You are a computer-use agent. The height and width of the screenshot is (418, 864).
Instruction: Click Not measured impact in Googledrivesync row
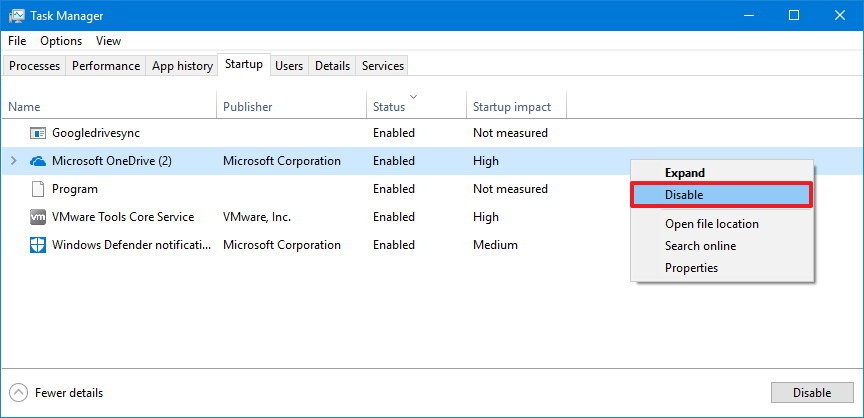click(x=510, y=133)
